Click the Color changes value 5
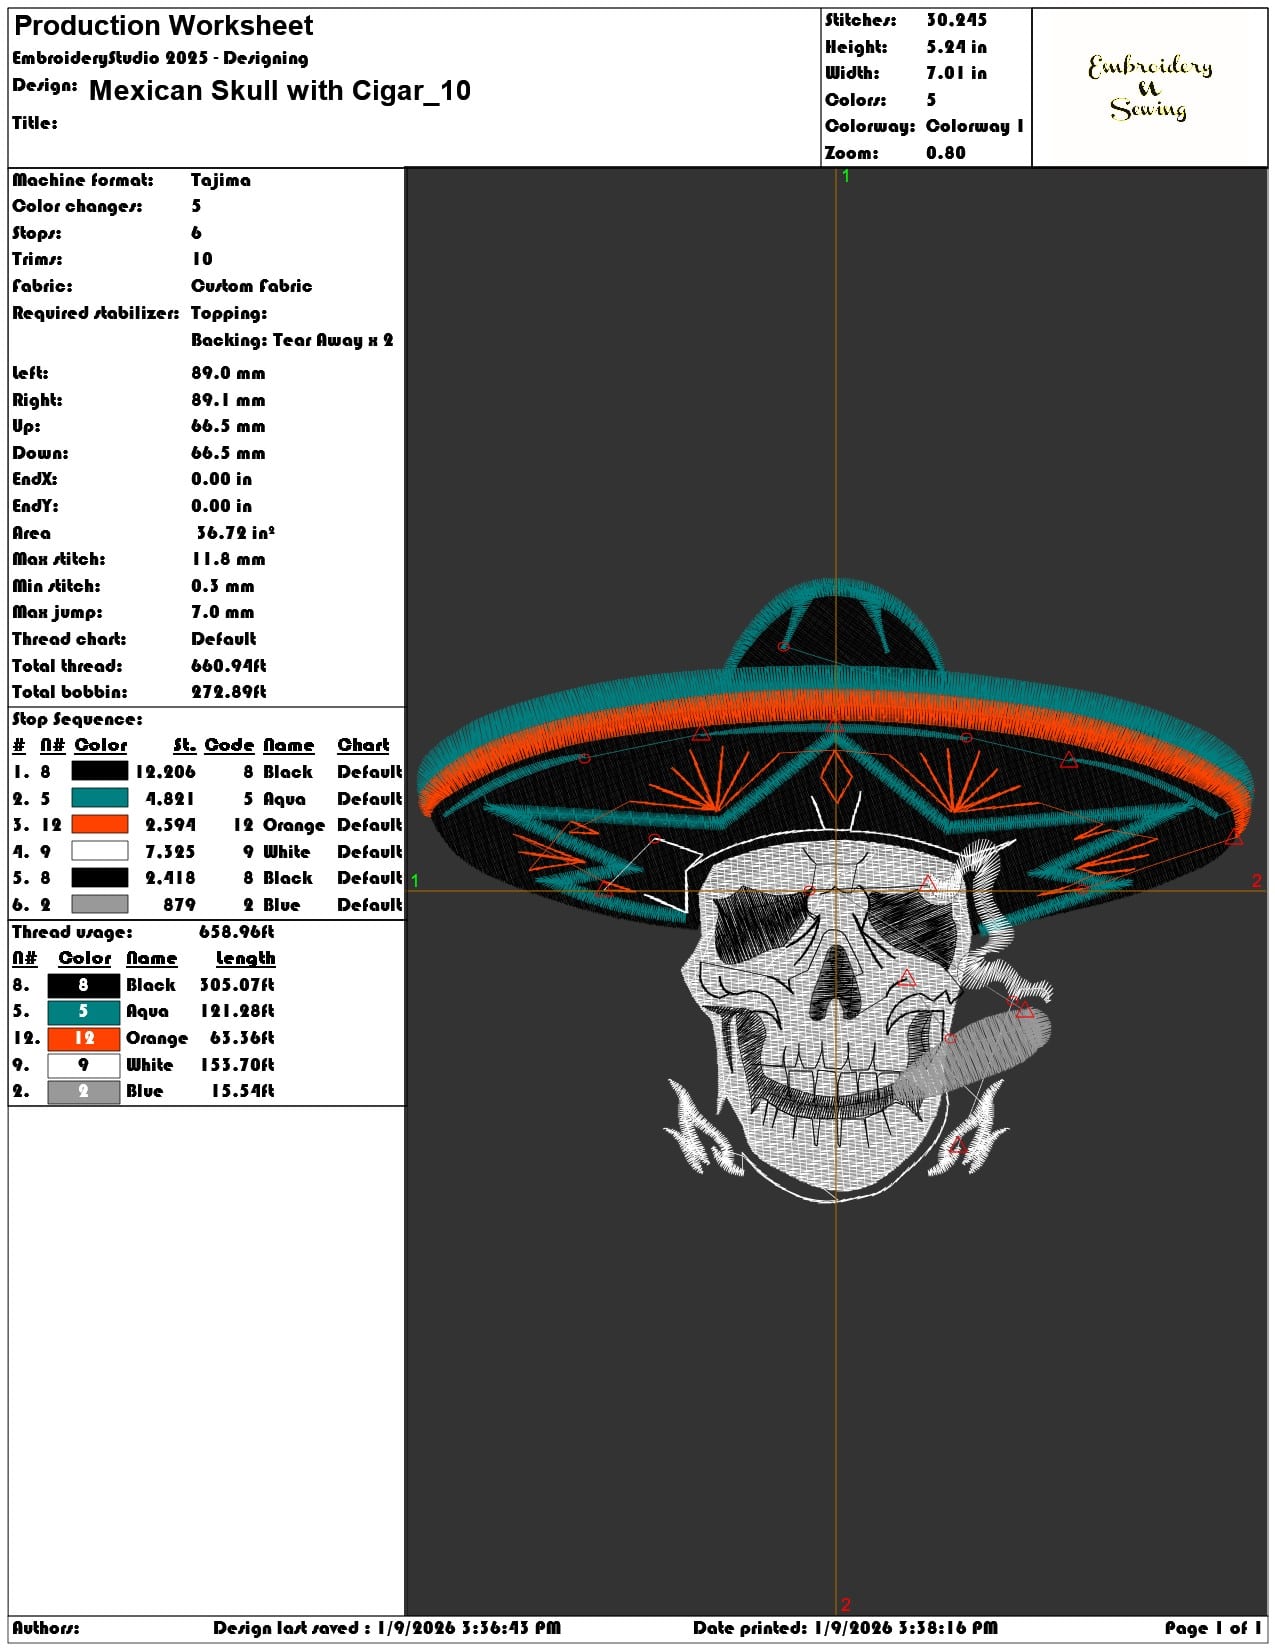The image size is (1275, 1650). tap(196, 206)
